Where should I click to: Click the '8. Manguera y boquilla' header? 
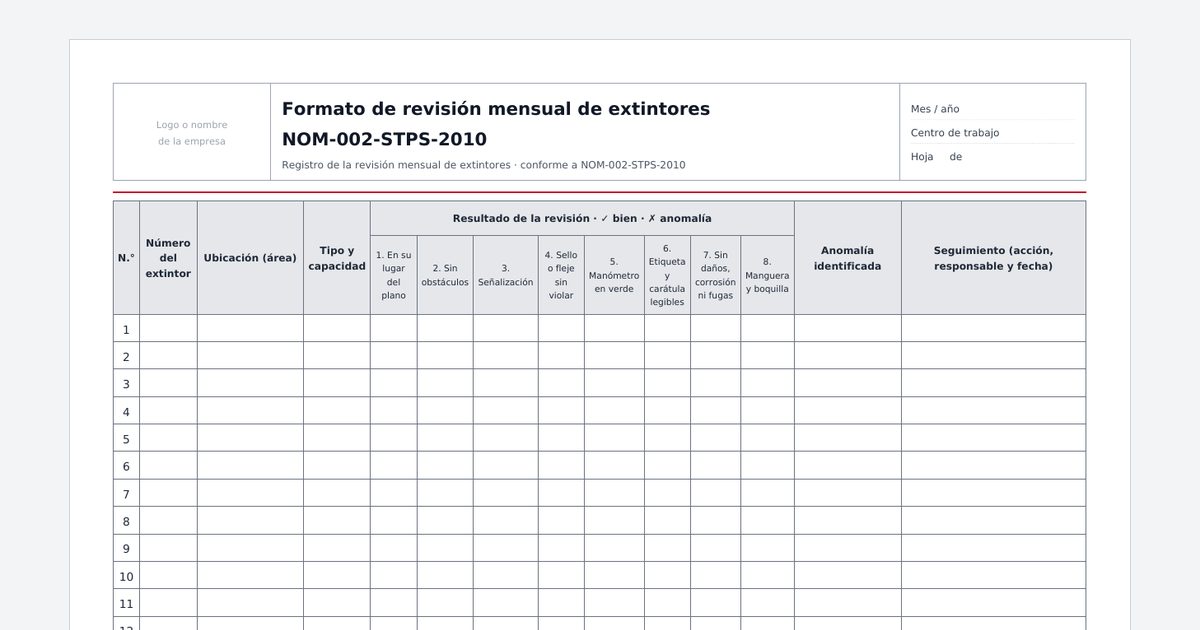(x=767, y=275)
